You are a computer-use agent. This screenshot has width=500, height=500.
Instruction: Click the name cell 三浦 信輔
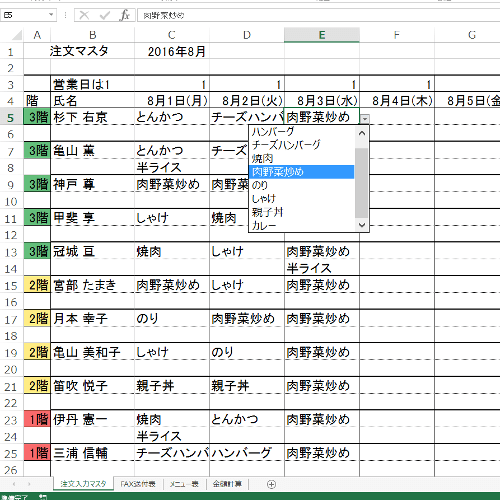93,453
